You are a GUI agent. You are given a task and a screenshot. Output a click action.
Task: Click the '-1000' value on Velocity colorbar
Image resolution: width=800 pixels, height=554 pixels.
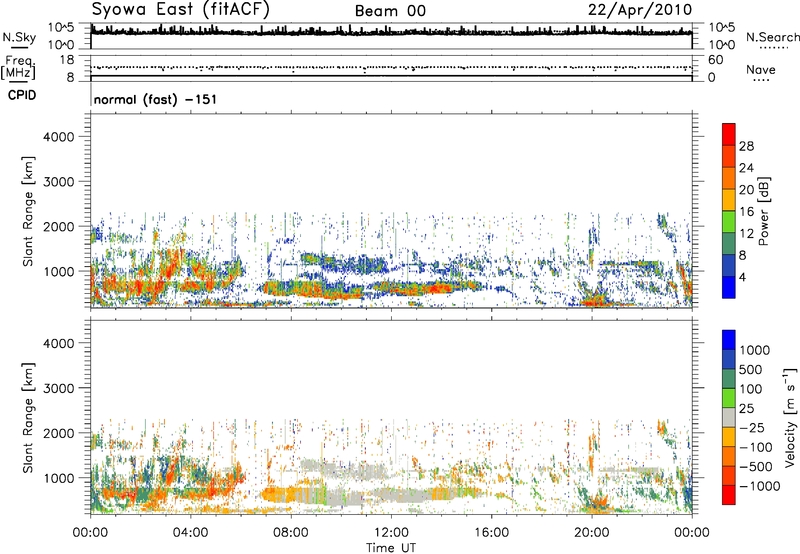(760, 486)
